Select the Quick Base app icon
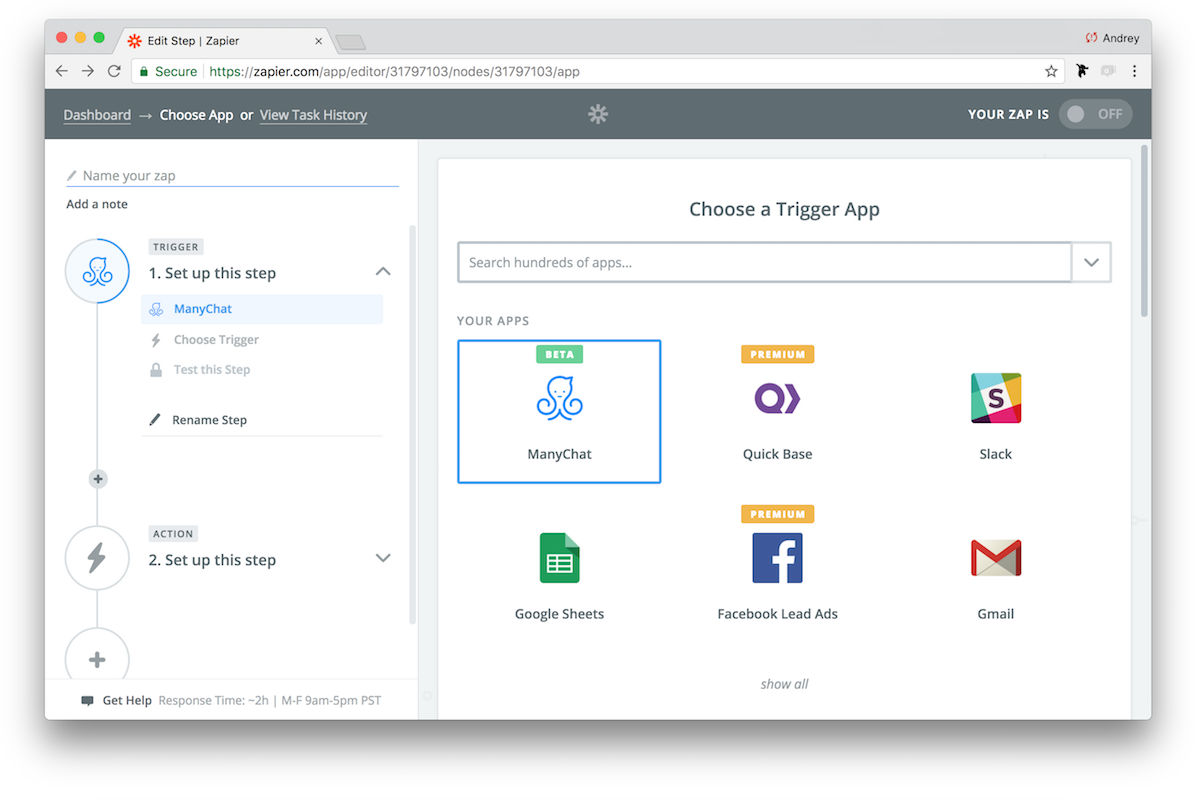Screen dimensions: 1200x800 click(777, 398)
